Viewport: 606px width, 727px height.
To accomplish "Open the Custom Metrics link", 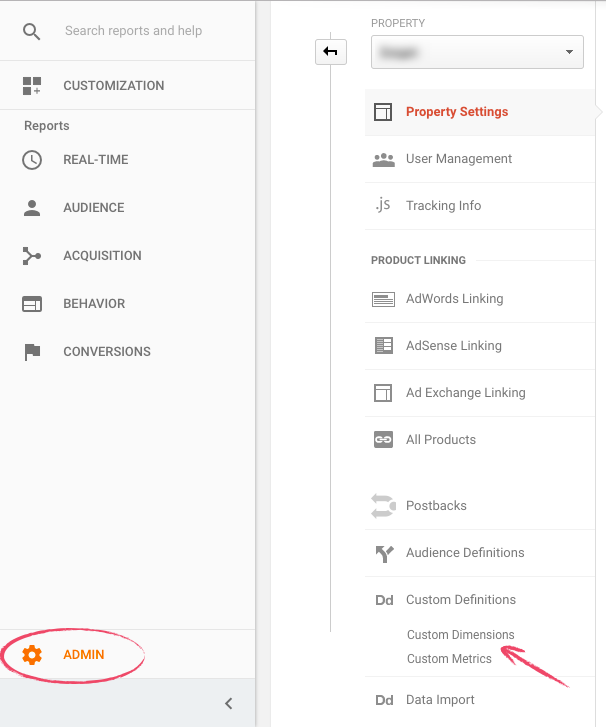I will [449, 658].
